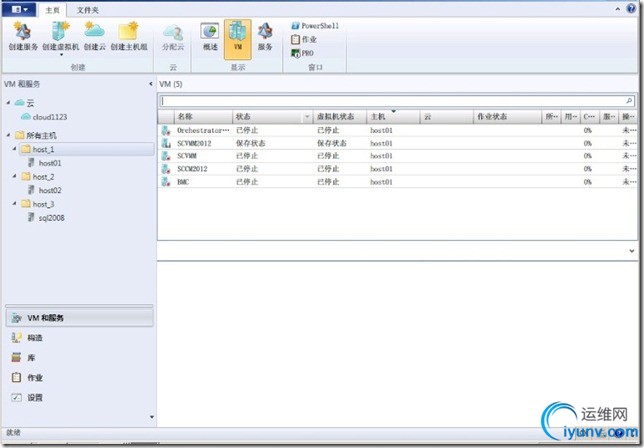Sort by the 状态 column header
The height and width of the screenshot is (448, 644).
click(268, 117)
